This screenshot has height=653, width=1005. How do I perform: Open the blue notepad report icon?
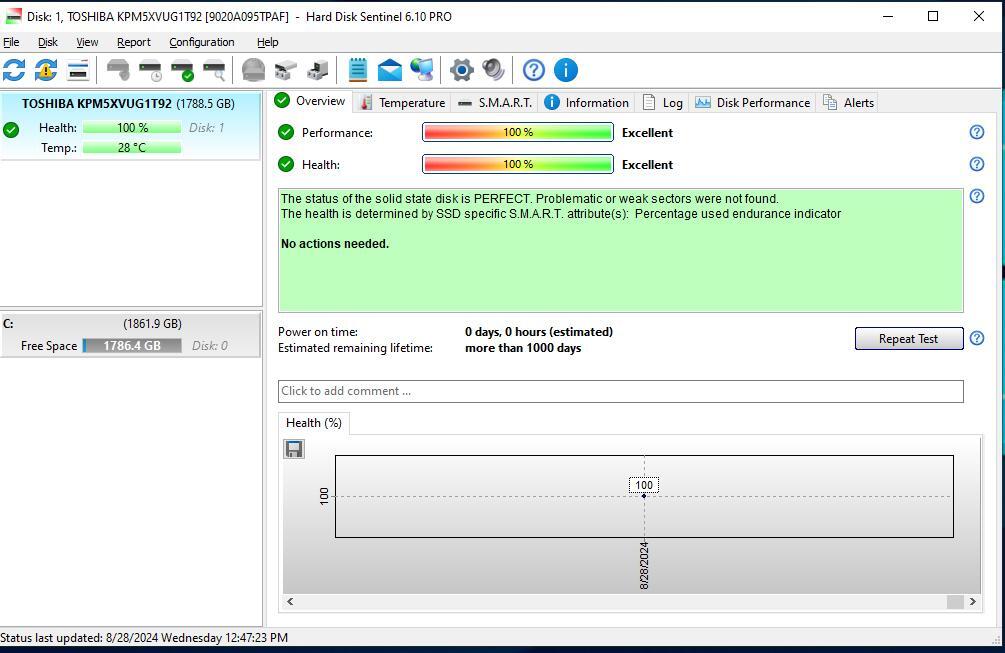358,70
